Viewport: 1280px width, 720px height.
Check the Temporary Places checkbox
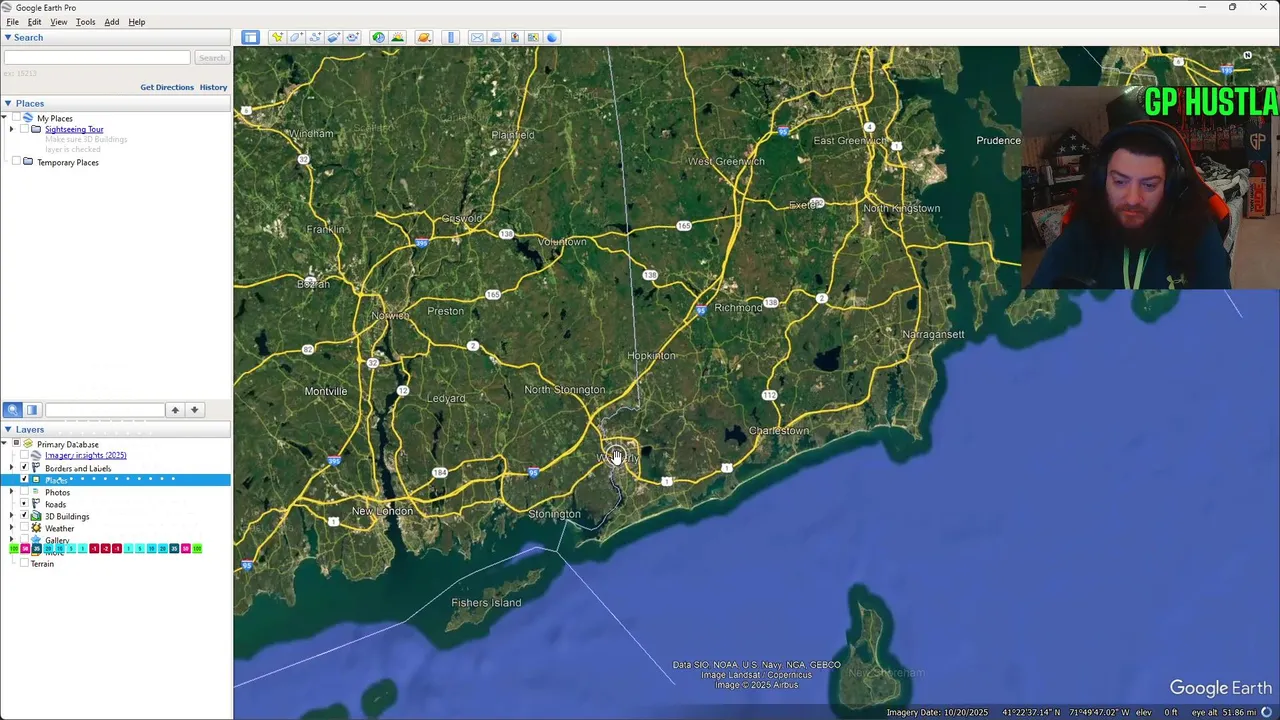pos(16,162)
